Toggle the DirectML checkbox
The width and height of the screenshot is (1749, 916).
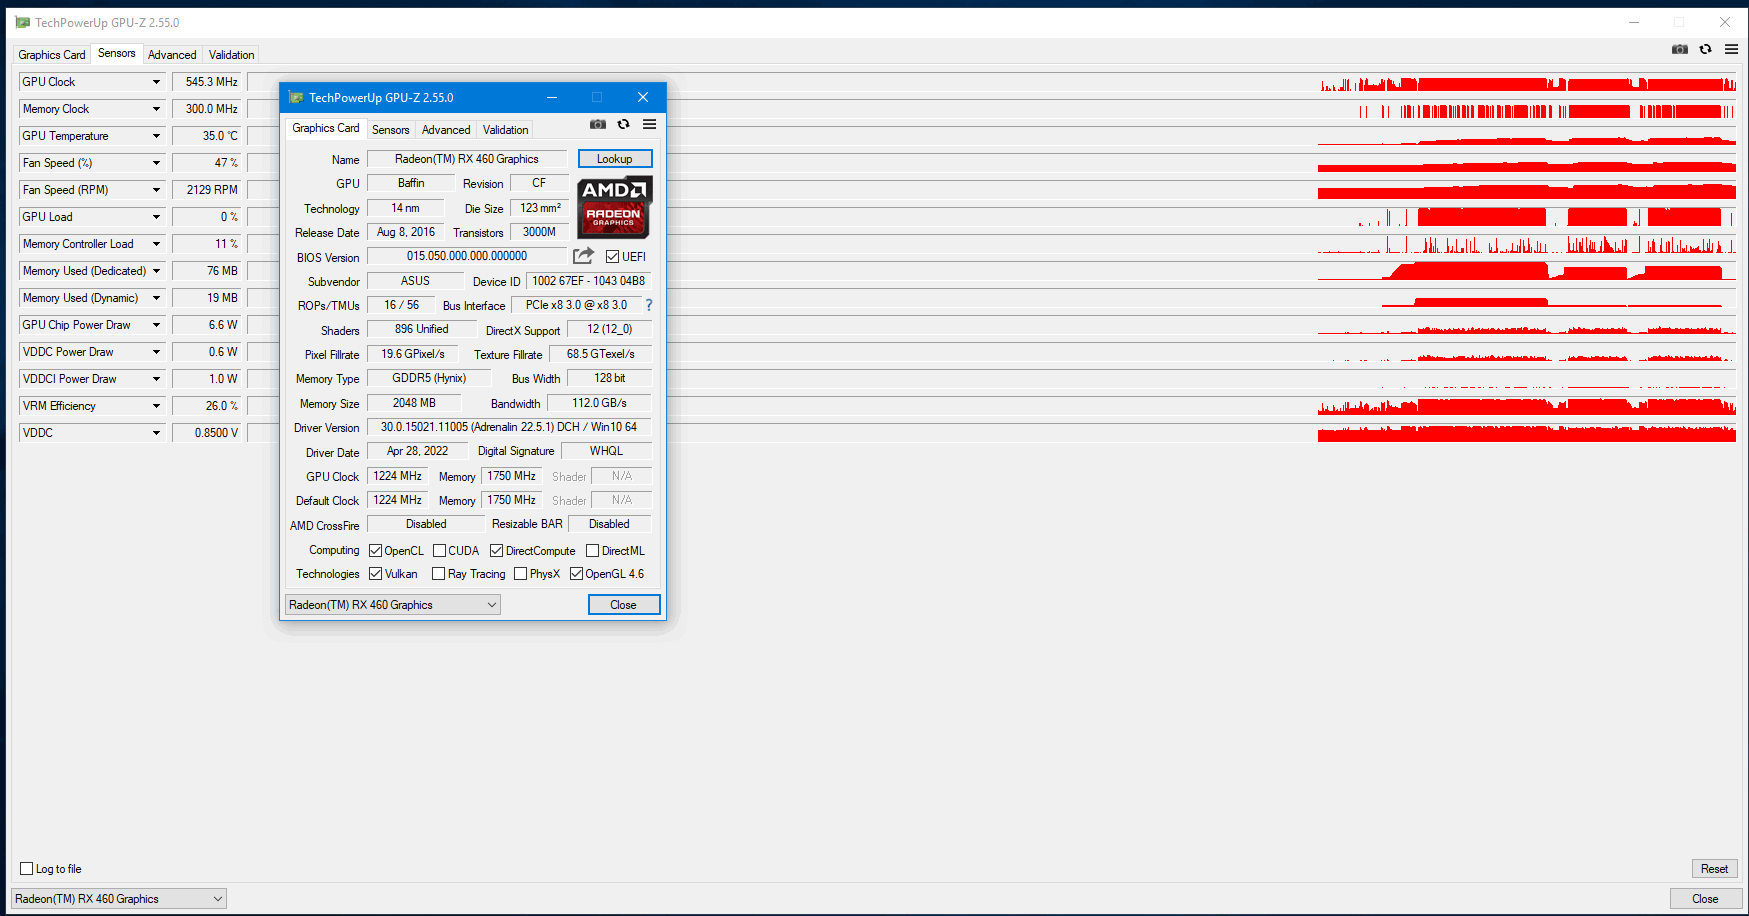pyautogui.click(x=592, y=551)
